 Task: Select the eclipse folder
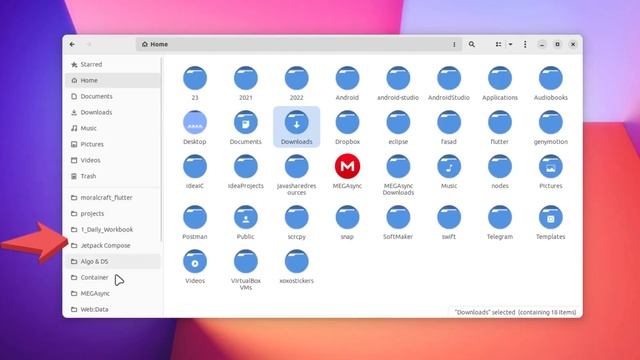398,127
